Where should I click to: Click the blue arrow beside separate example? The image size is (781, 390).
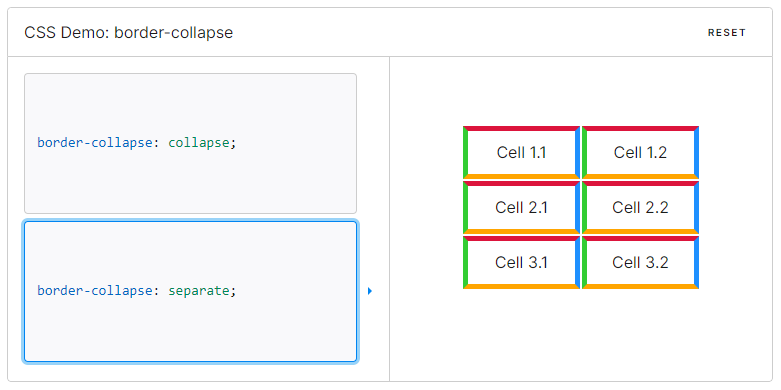(x=370, y=291)
